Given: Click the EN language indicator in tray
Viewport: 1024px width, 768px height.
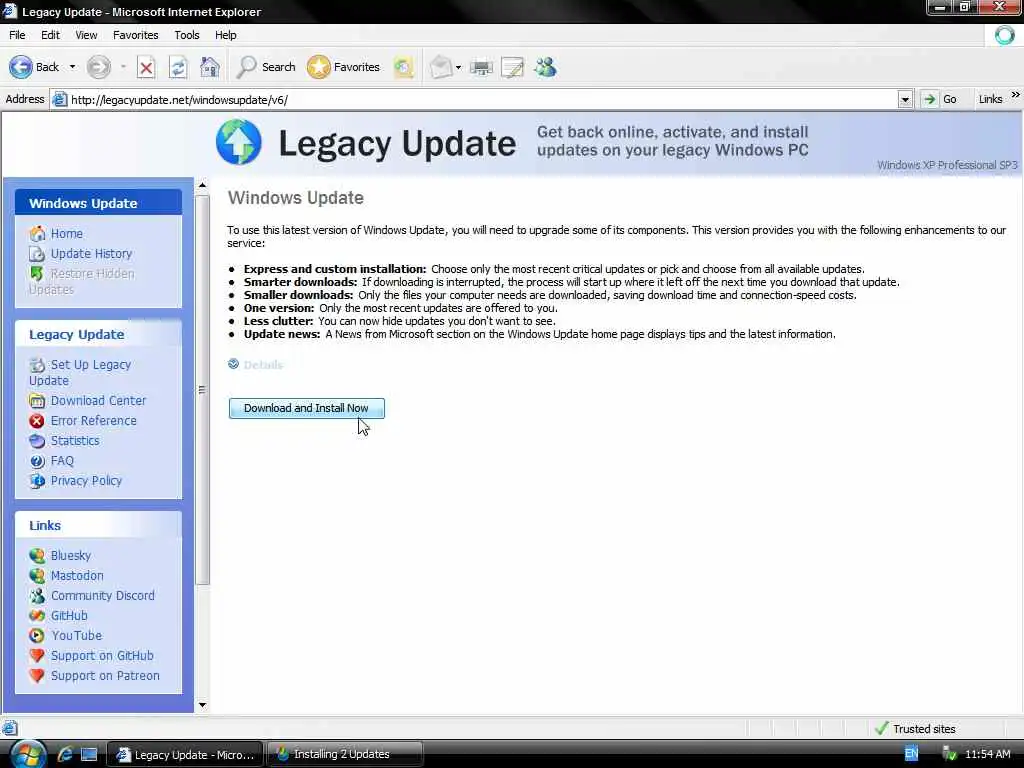Looking at the screenshot, I should click(911, 754).
